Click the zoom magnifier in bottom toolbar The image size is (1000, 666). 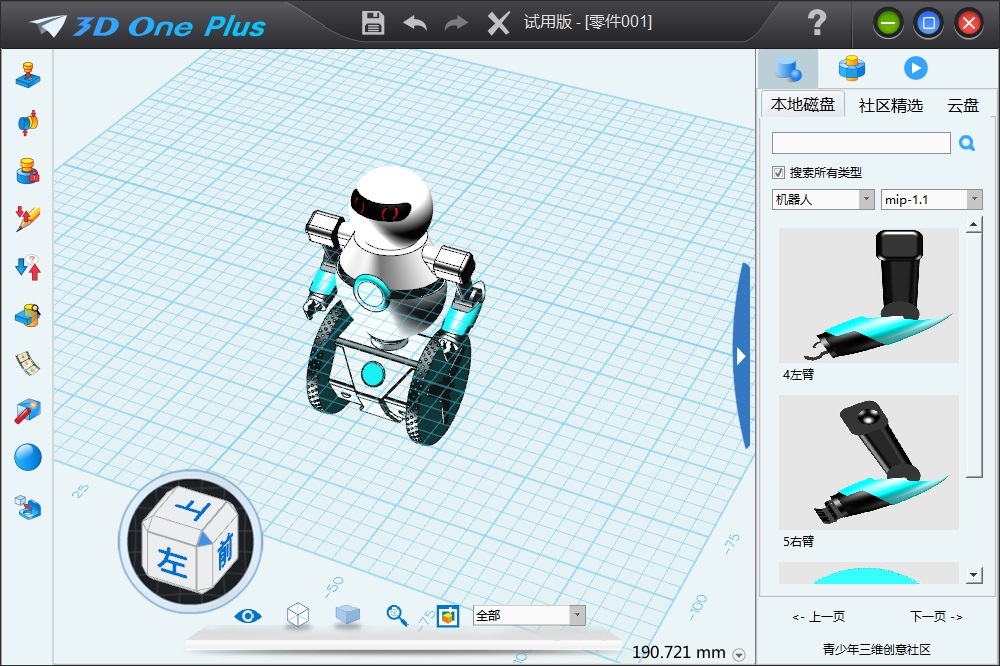point(397,616)
